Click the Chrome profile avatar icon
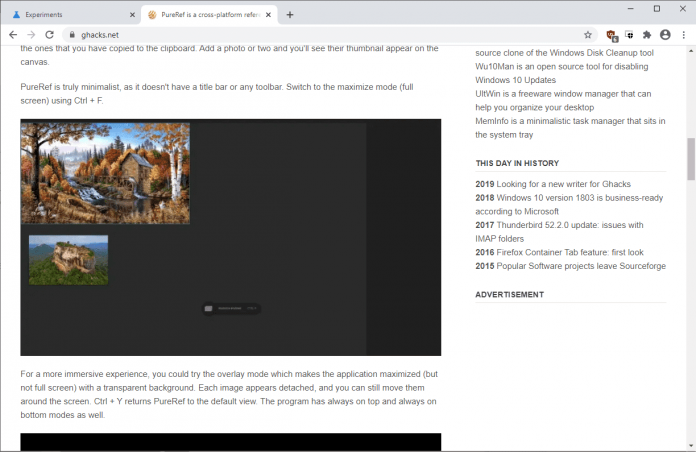 pyautogui.click(x=665, y=34)
